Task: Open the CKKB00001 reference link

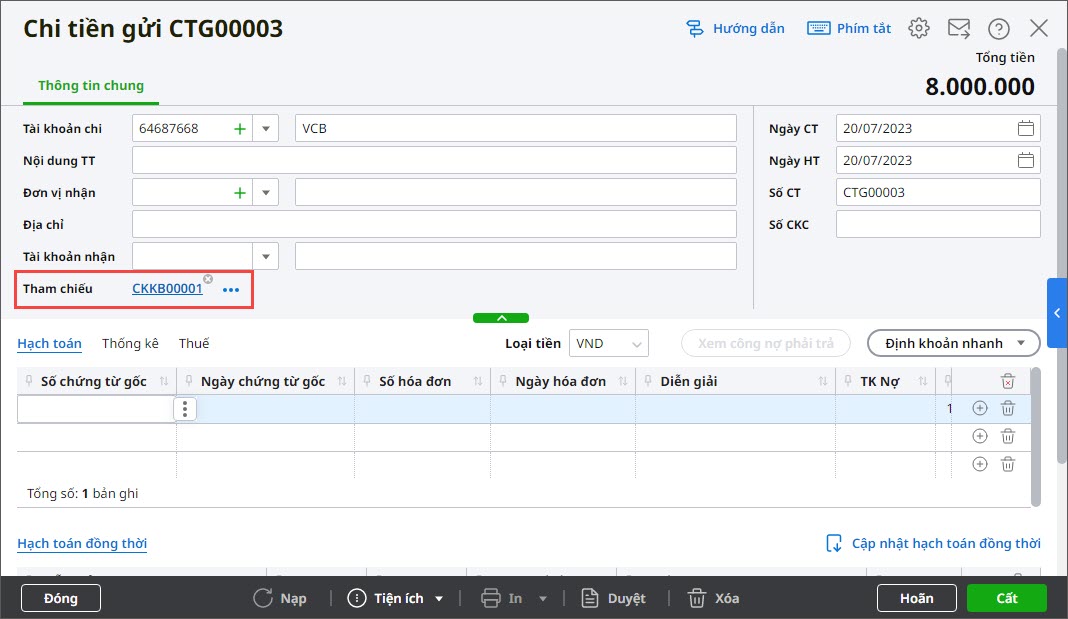Action: (166, 289)
